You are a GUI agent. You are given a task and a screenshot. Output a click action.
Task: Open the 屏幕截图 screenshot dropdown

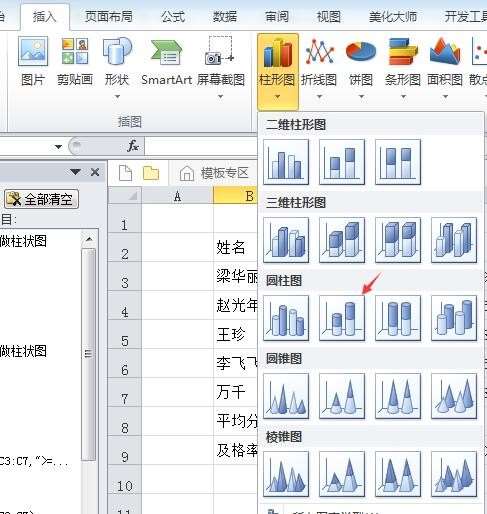[220, 97]
